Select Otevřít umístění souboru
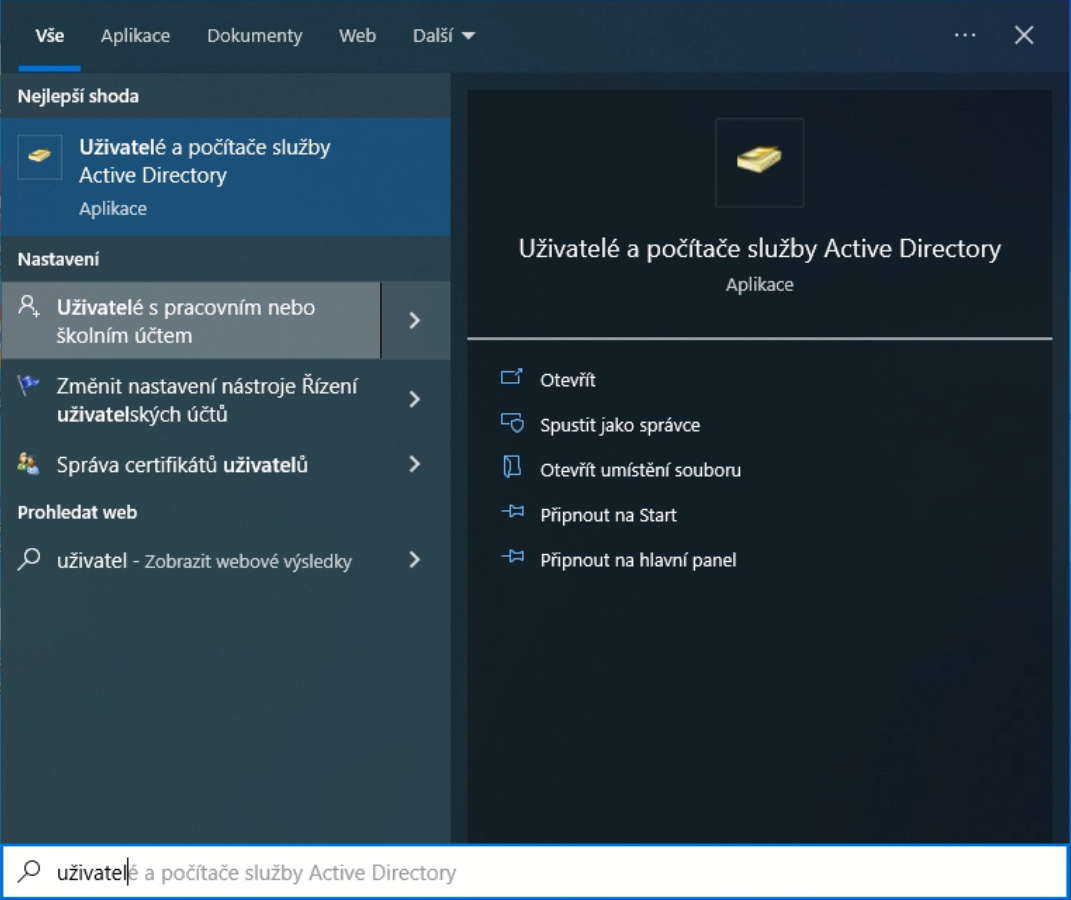 point(641,470)
